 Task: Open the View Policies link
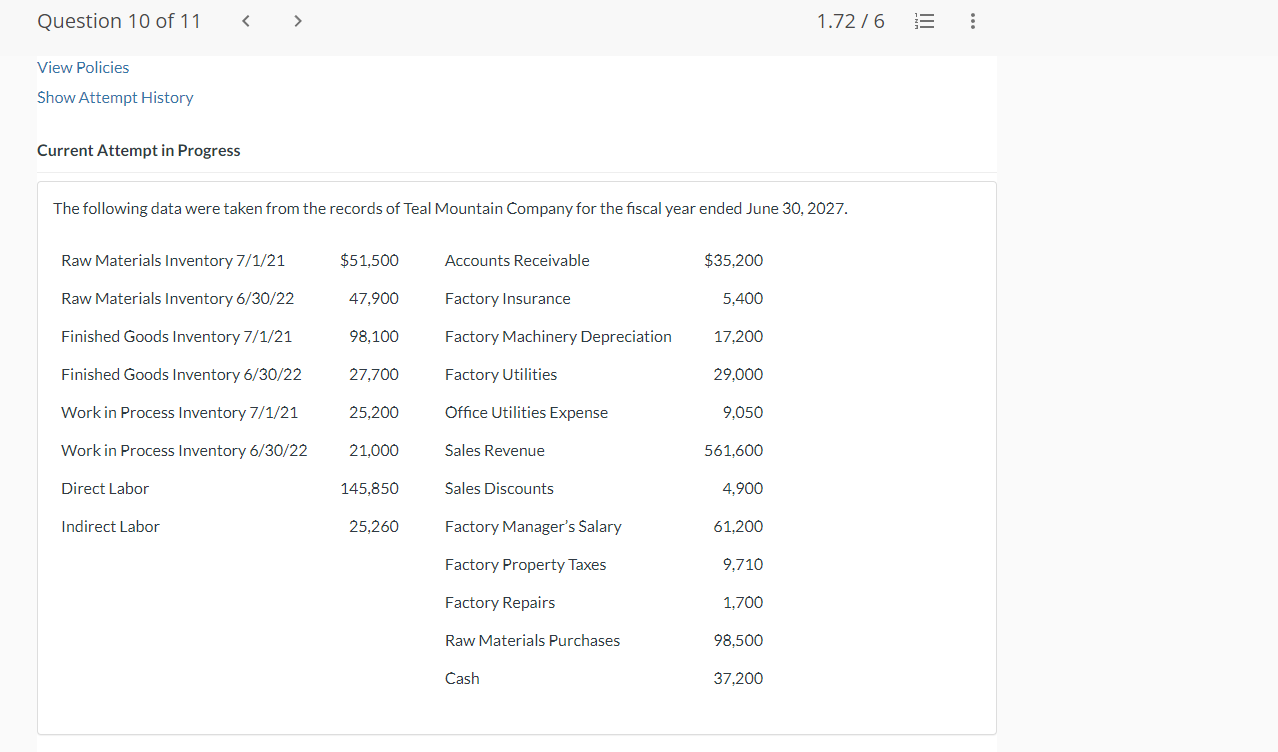(83, 67)
